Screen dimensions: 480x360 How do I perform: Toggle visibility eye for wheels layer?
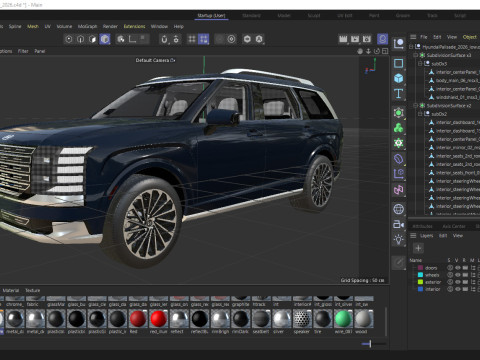(458, 275)
